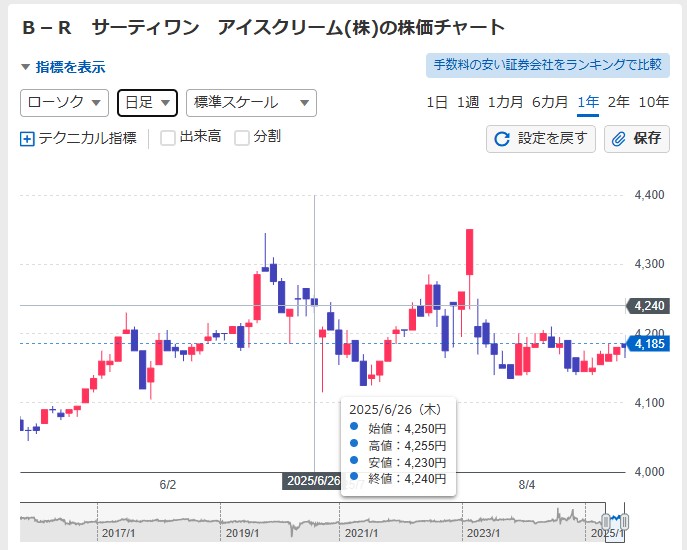Click the 2019/1 marker in the overview timeline
The image size is (687, 550).
pyautogui.click(x=242, y=533)
